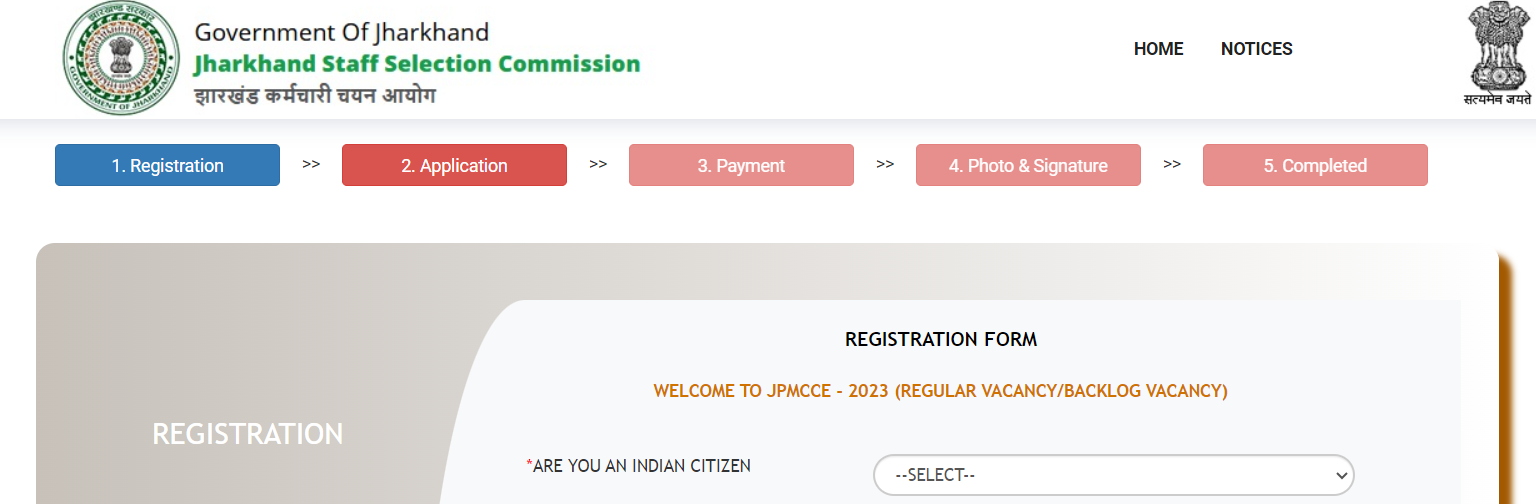Image resolution: width=1536 pixels, height=504 pixels.
Task: Open the NOTICES menu item
Action: (1256, 49)
